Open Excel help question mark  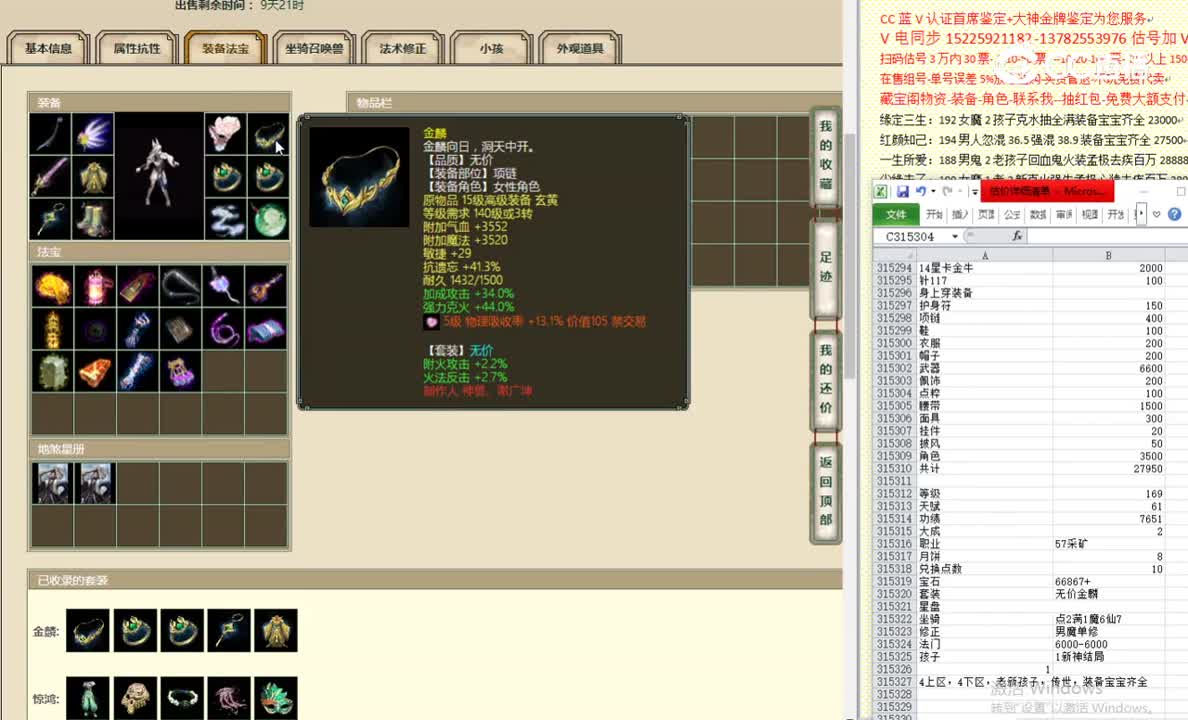[1174, 214]
